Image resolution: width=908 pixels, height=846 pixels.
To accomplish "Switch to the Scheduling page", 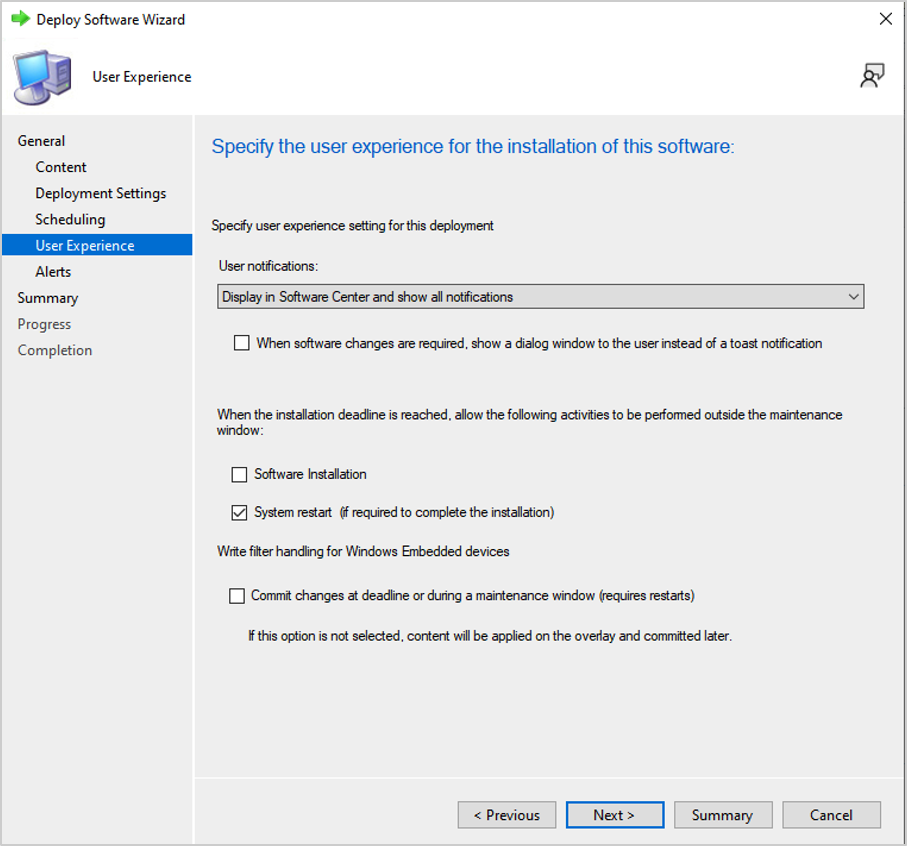I will click(x=70, y=219).
